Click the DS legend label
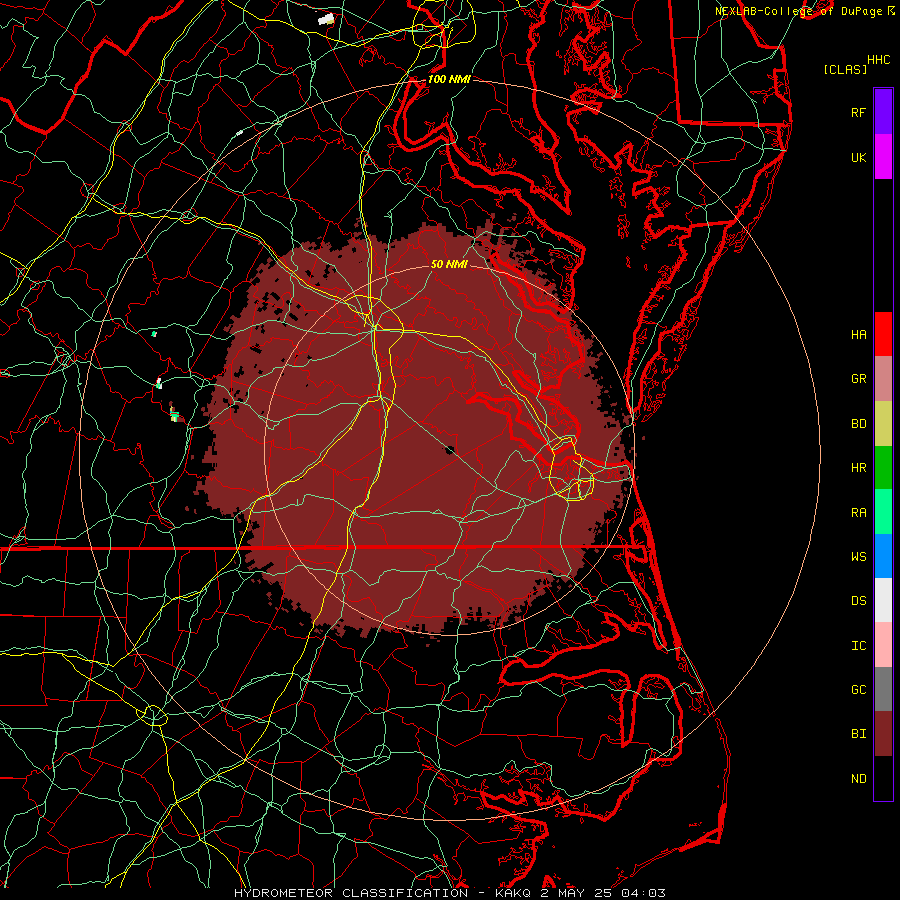This screenshot has width=900, height=900. coord(858,601)
